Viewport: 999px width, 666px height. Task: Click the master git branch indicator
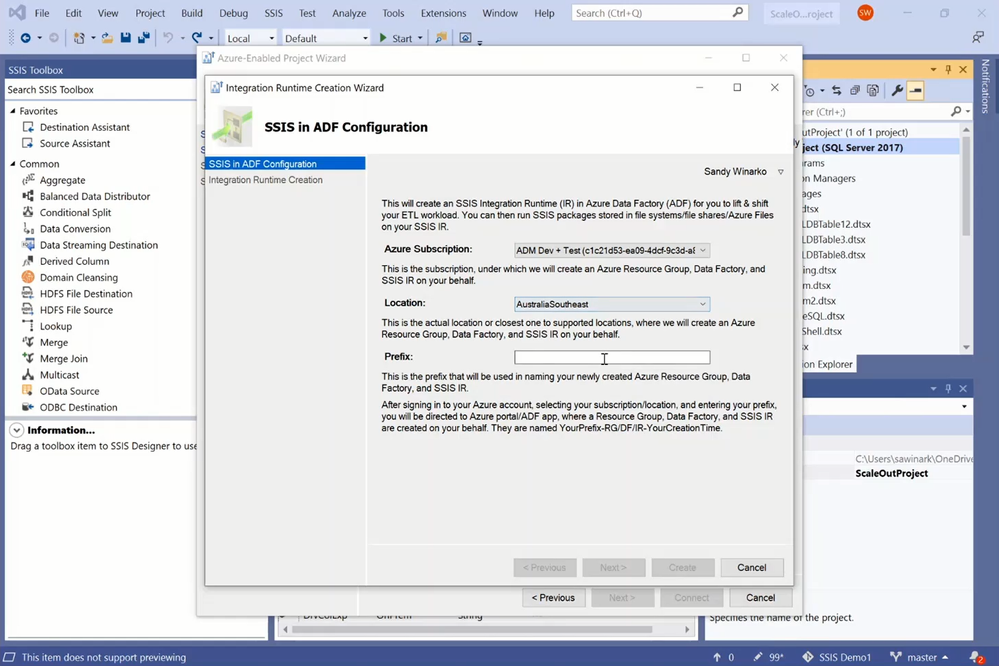point(918,657)
